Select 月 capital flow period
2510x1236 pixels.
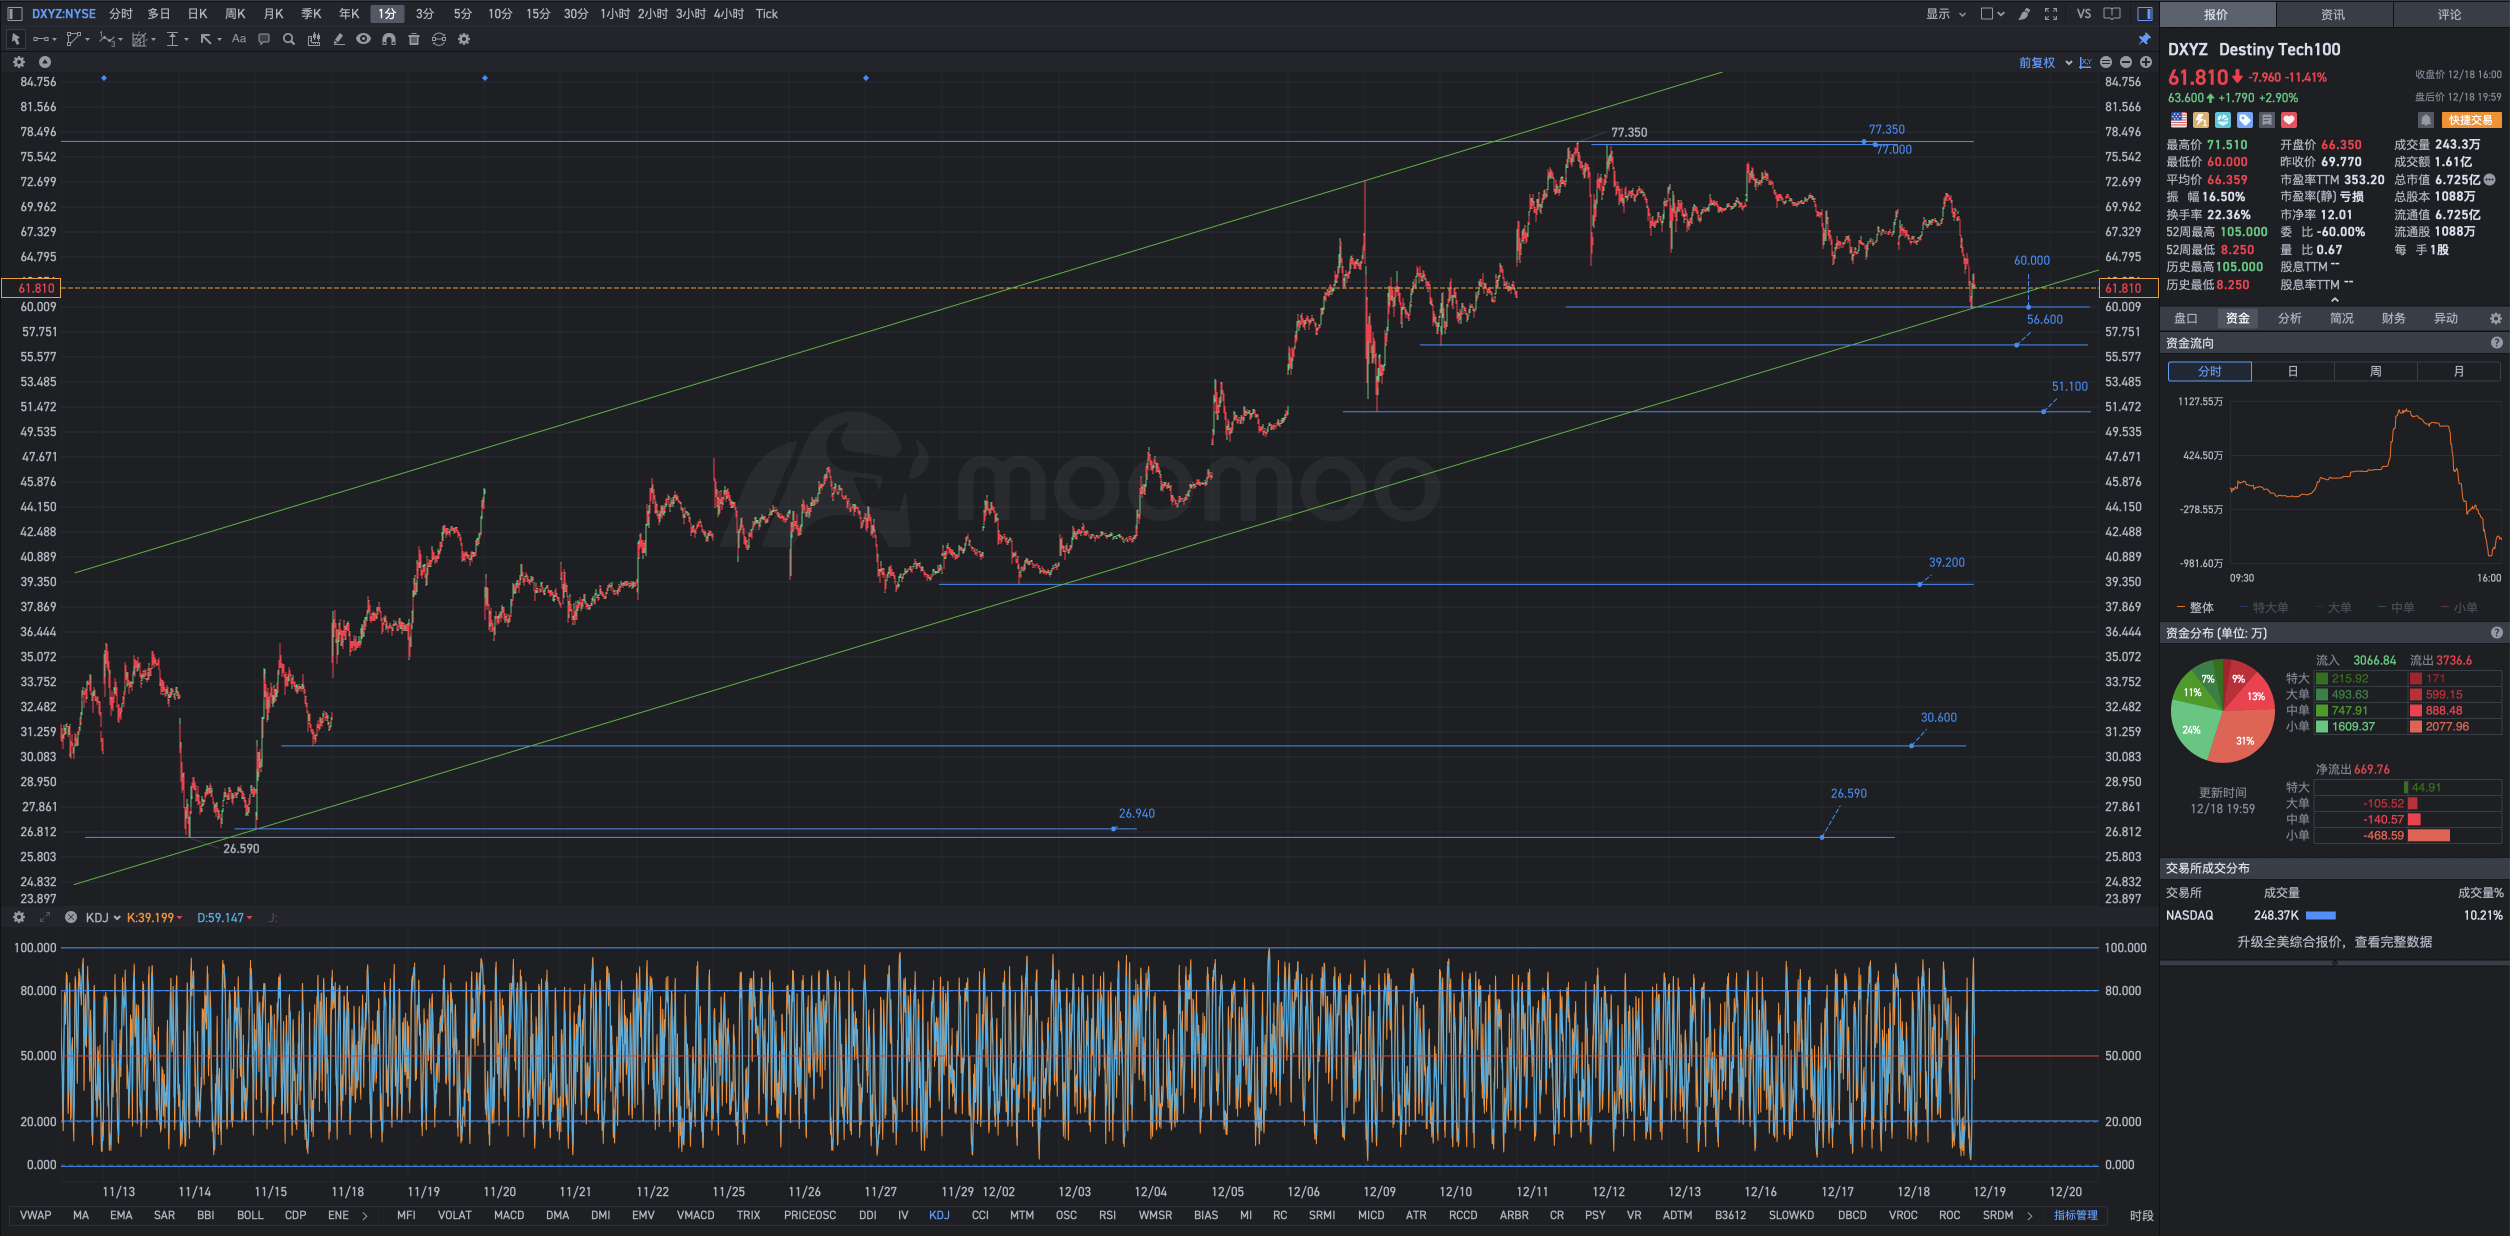(2458, 371)
